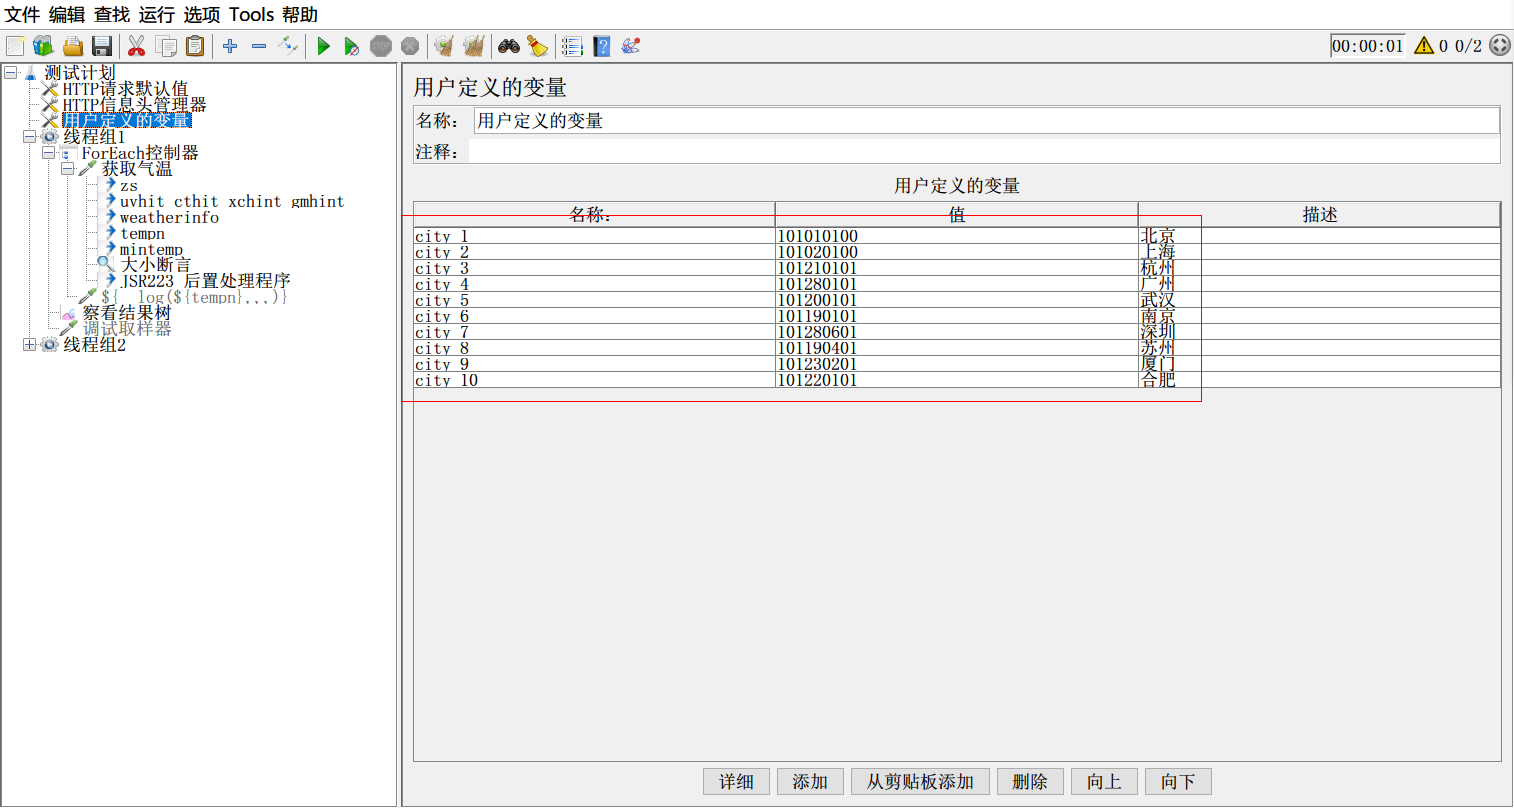The height and width of the screenshot is (808, 1514).
Task: Click the Start no pauses icon
Action: [351, 46]
